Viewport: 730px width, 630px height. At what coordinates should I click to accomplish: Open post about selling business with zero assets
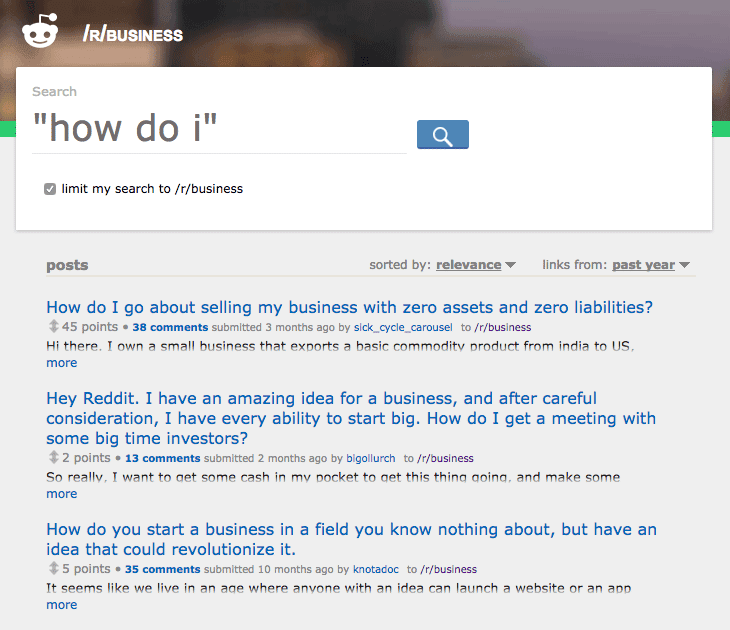[x=349, y=307]
